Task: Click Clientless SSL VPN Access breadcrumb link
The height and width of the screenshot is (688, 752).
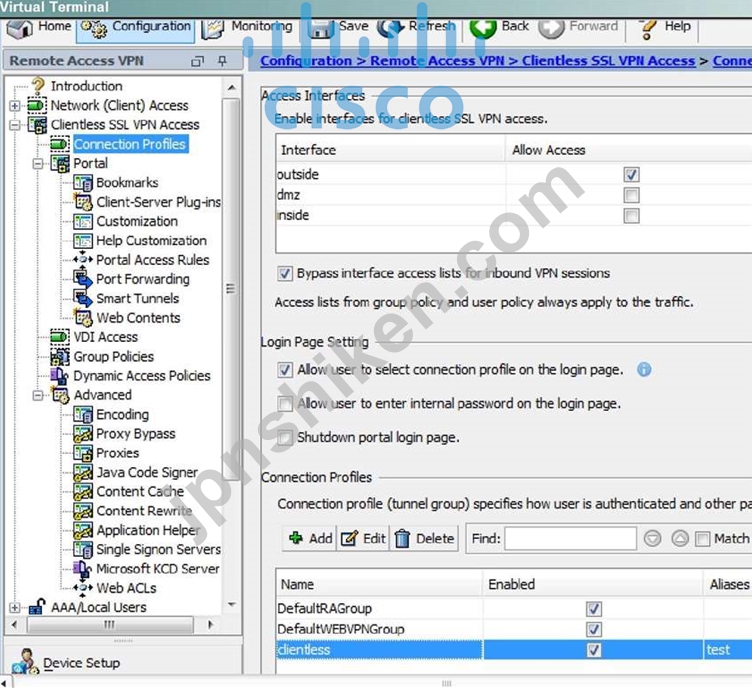Action: 609,61
